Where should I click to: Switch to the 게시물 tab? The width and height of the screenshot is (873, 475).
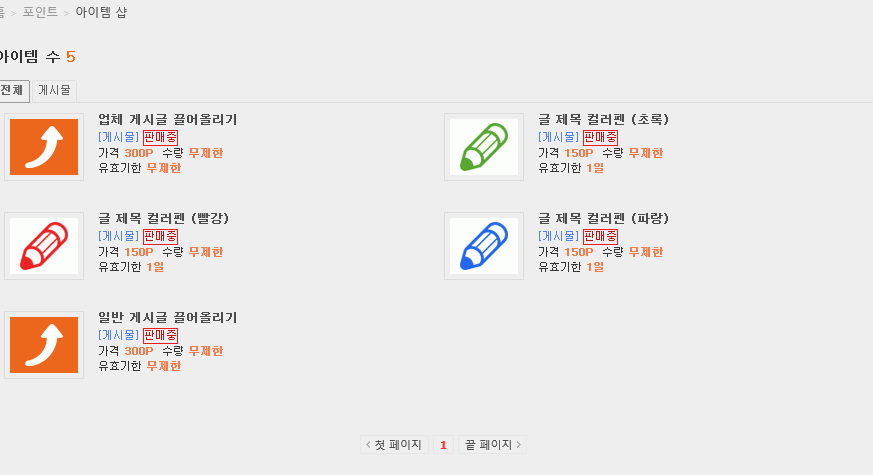click(54, 90)
